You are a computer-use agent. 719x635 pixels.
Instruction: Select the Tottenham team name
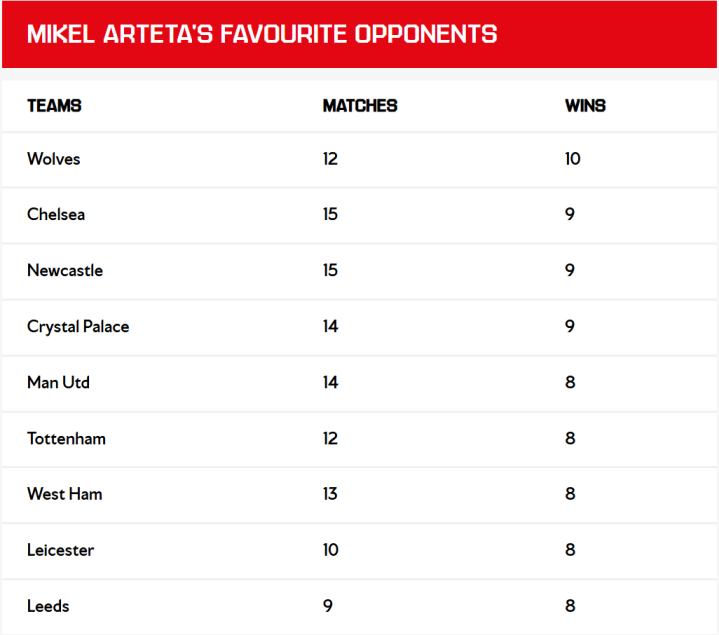[x=66, y=439]
